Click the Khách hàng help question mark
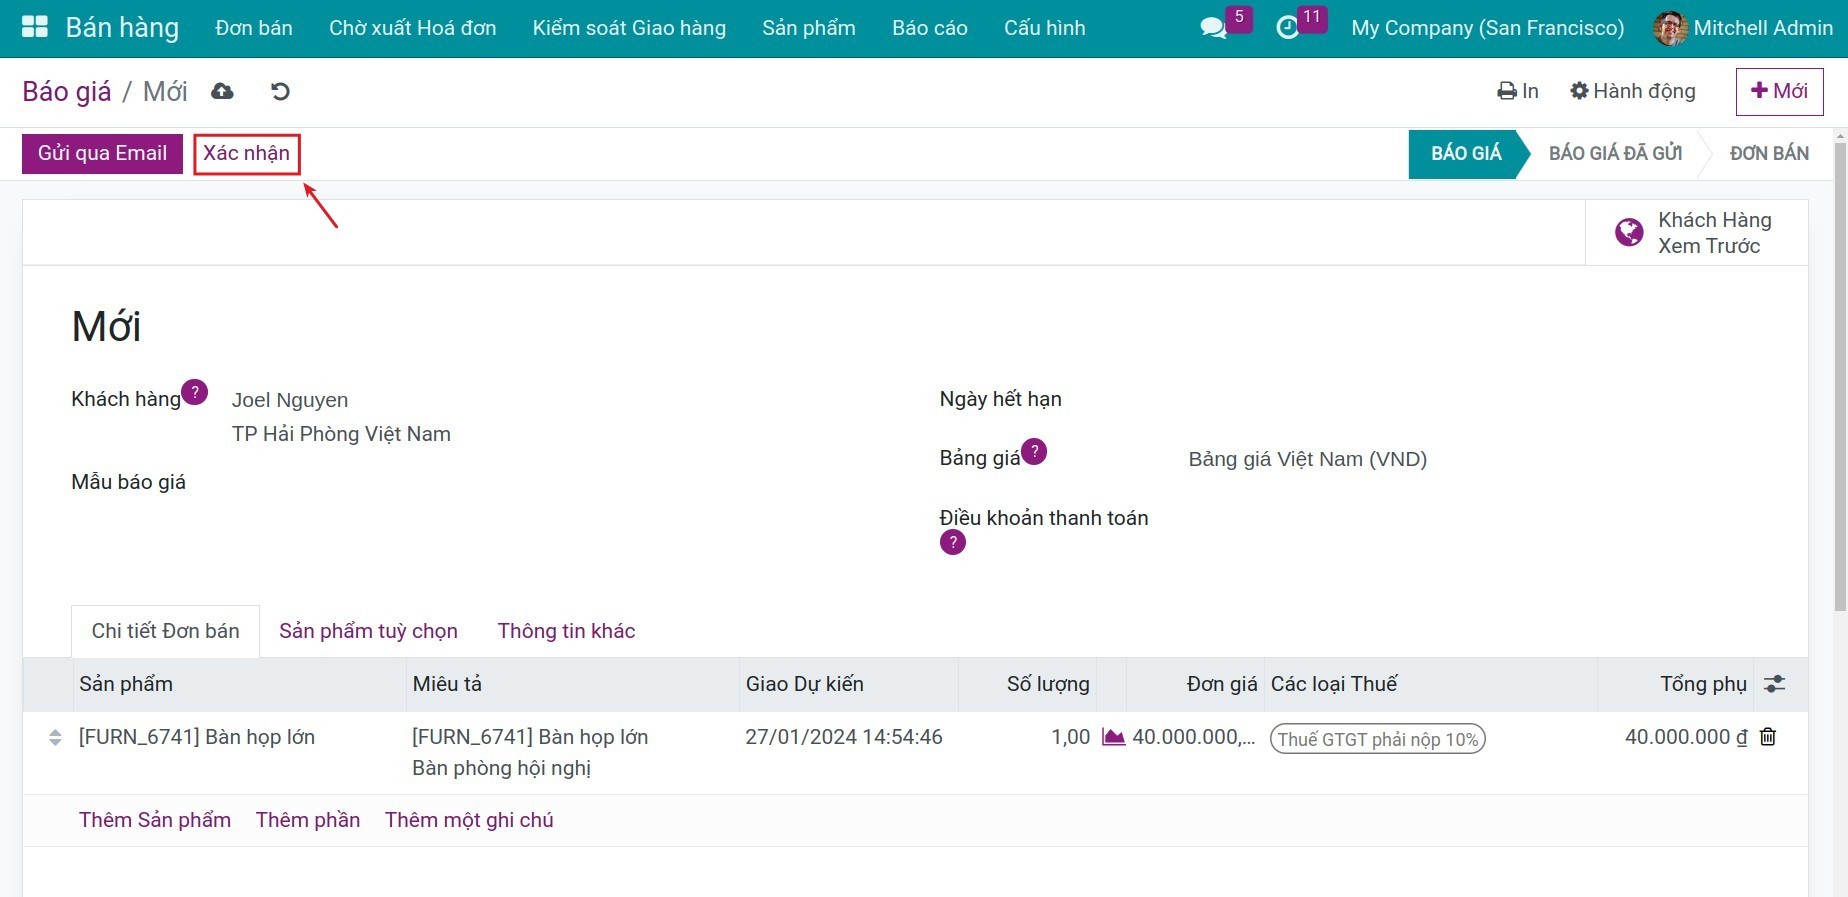Screen dimensions: 1848x897 (195, 392)
